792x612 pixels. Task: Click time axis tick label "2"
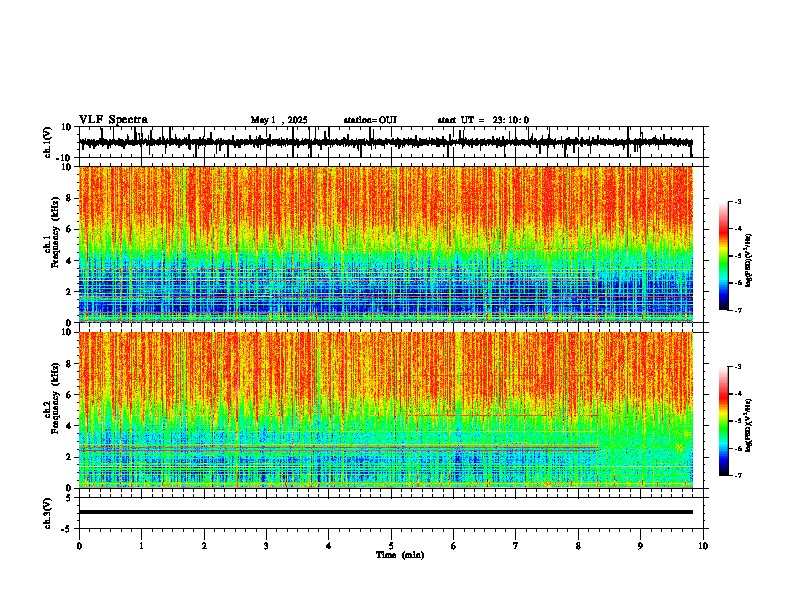pos(204,546)
